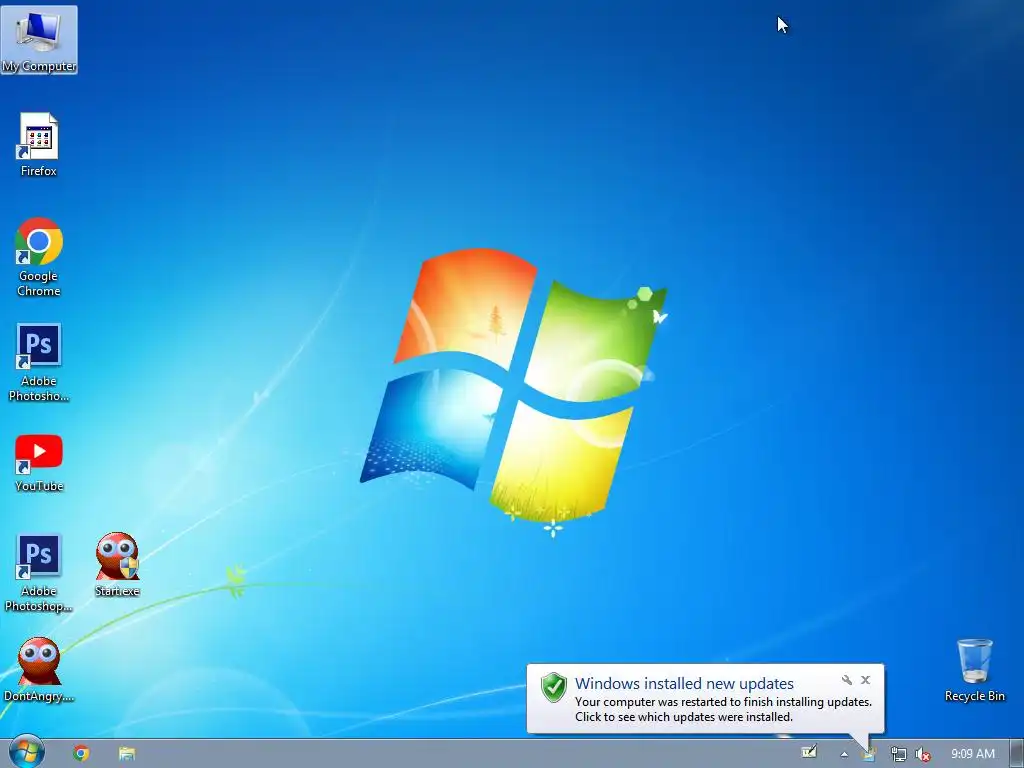Open Windows Explorer from the taskbar
The image size is (1024, 768).
[127, 754]
